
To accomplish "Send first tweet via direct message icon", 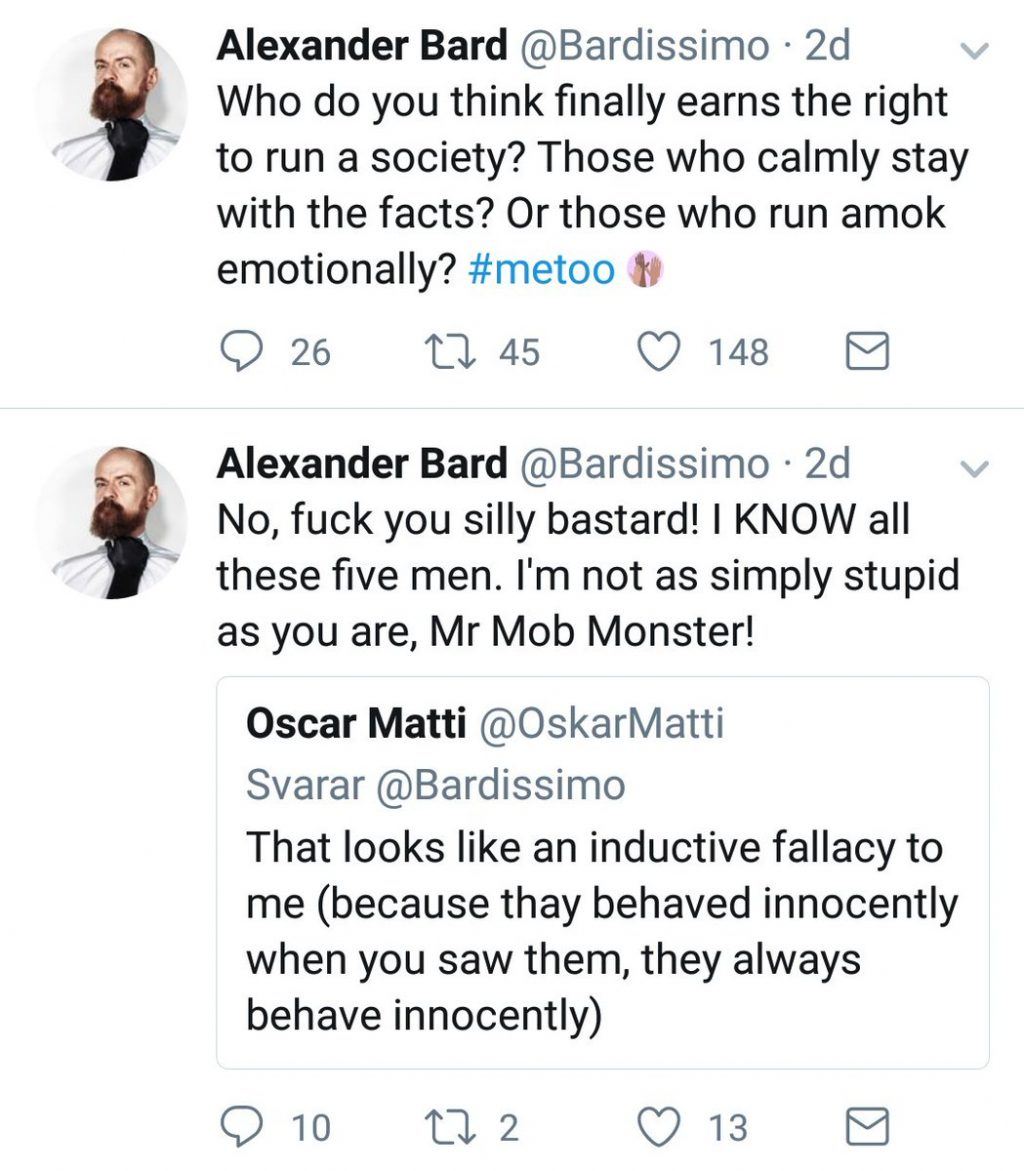I will 867,352.
